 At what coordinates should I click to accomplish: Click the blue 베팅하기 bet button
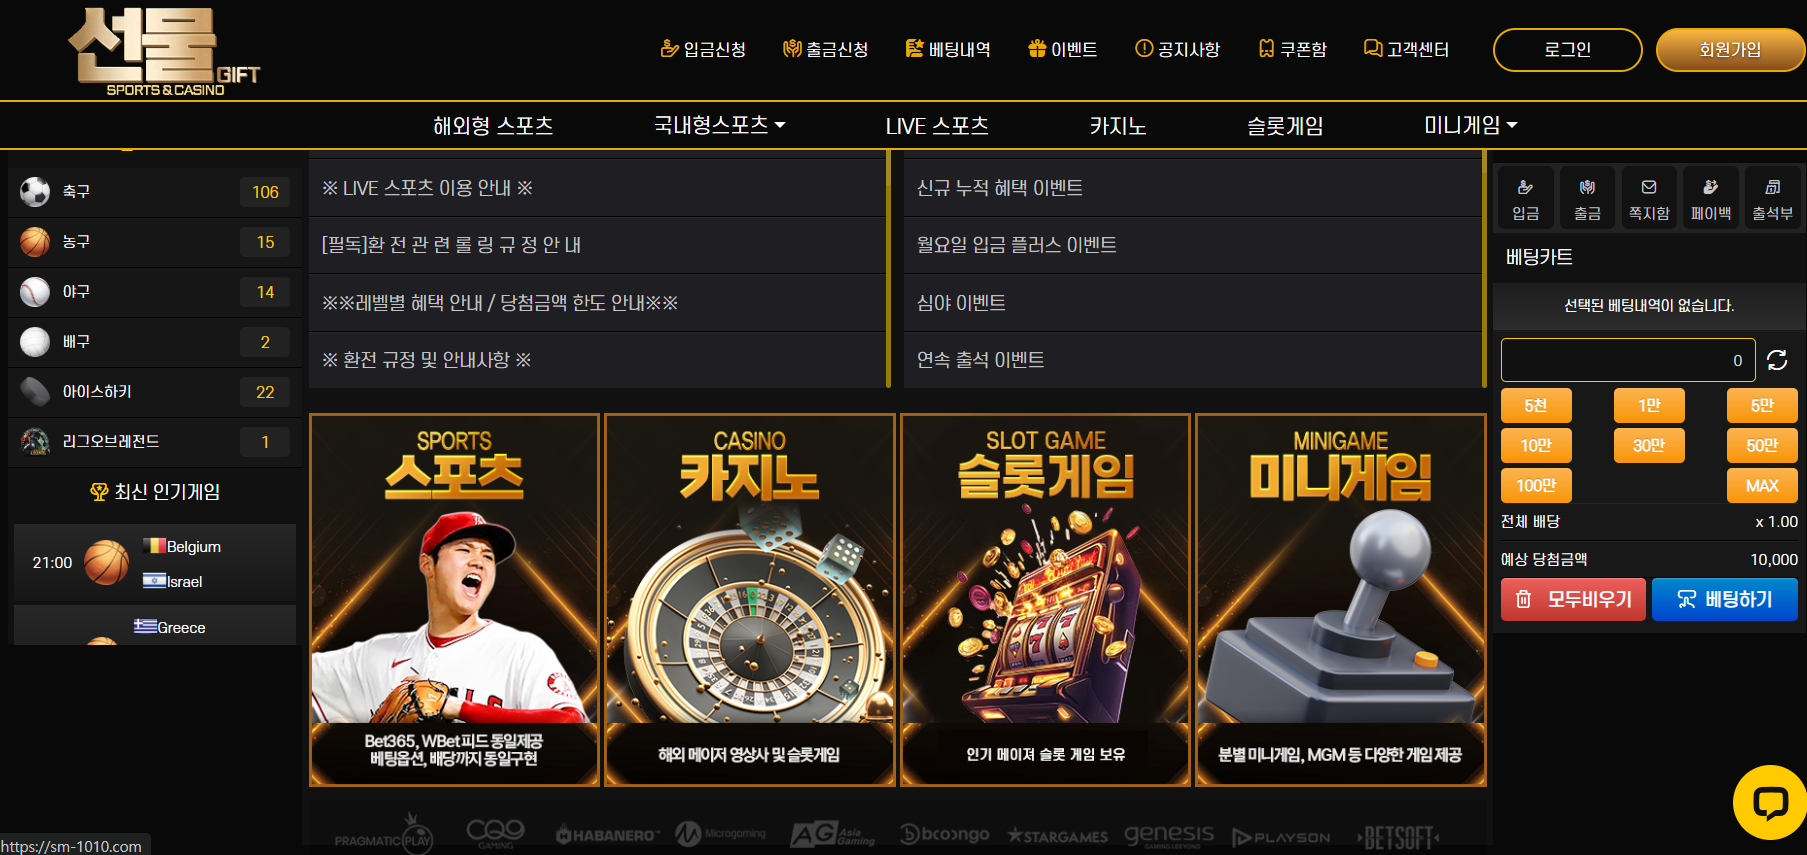[1724, 599]
